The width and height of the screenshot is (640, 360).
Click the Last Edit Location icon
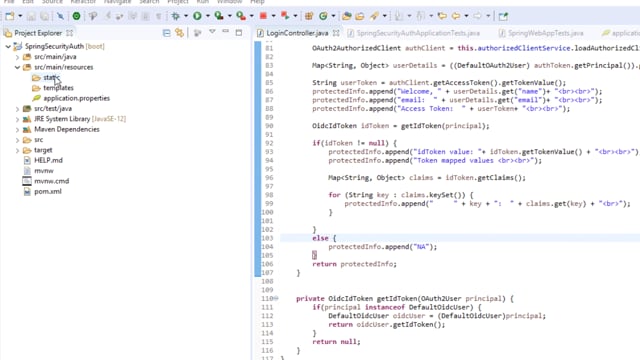(442, 16)
